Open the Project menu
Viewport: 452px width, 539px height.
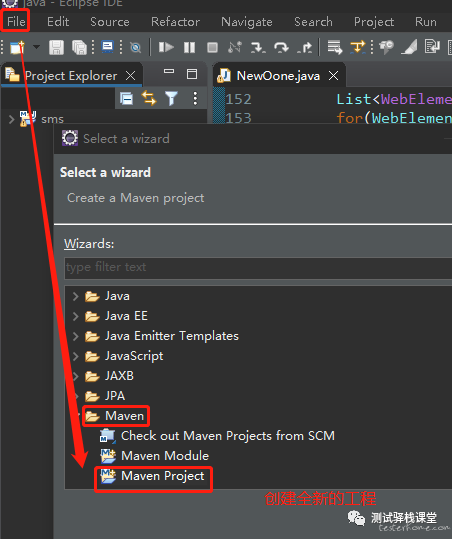coord(374,22)
